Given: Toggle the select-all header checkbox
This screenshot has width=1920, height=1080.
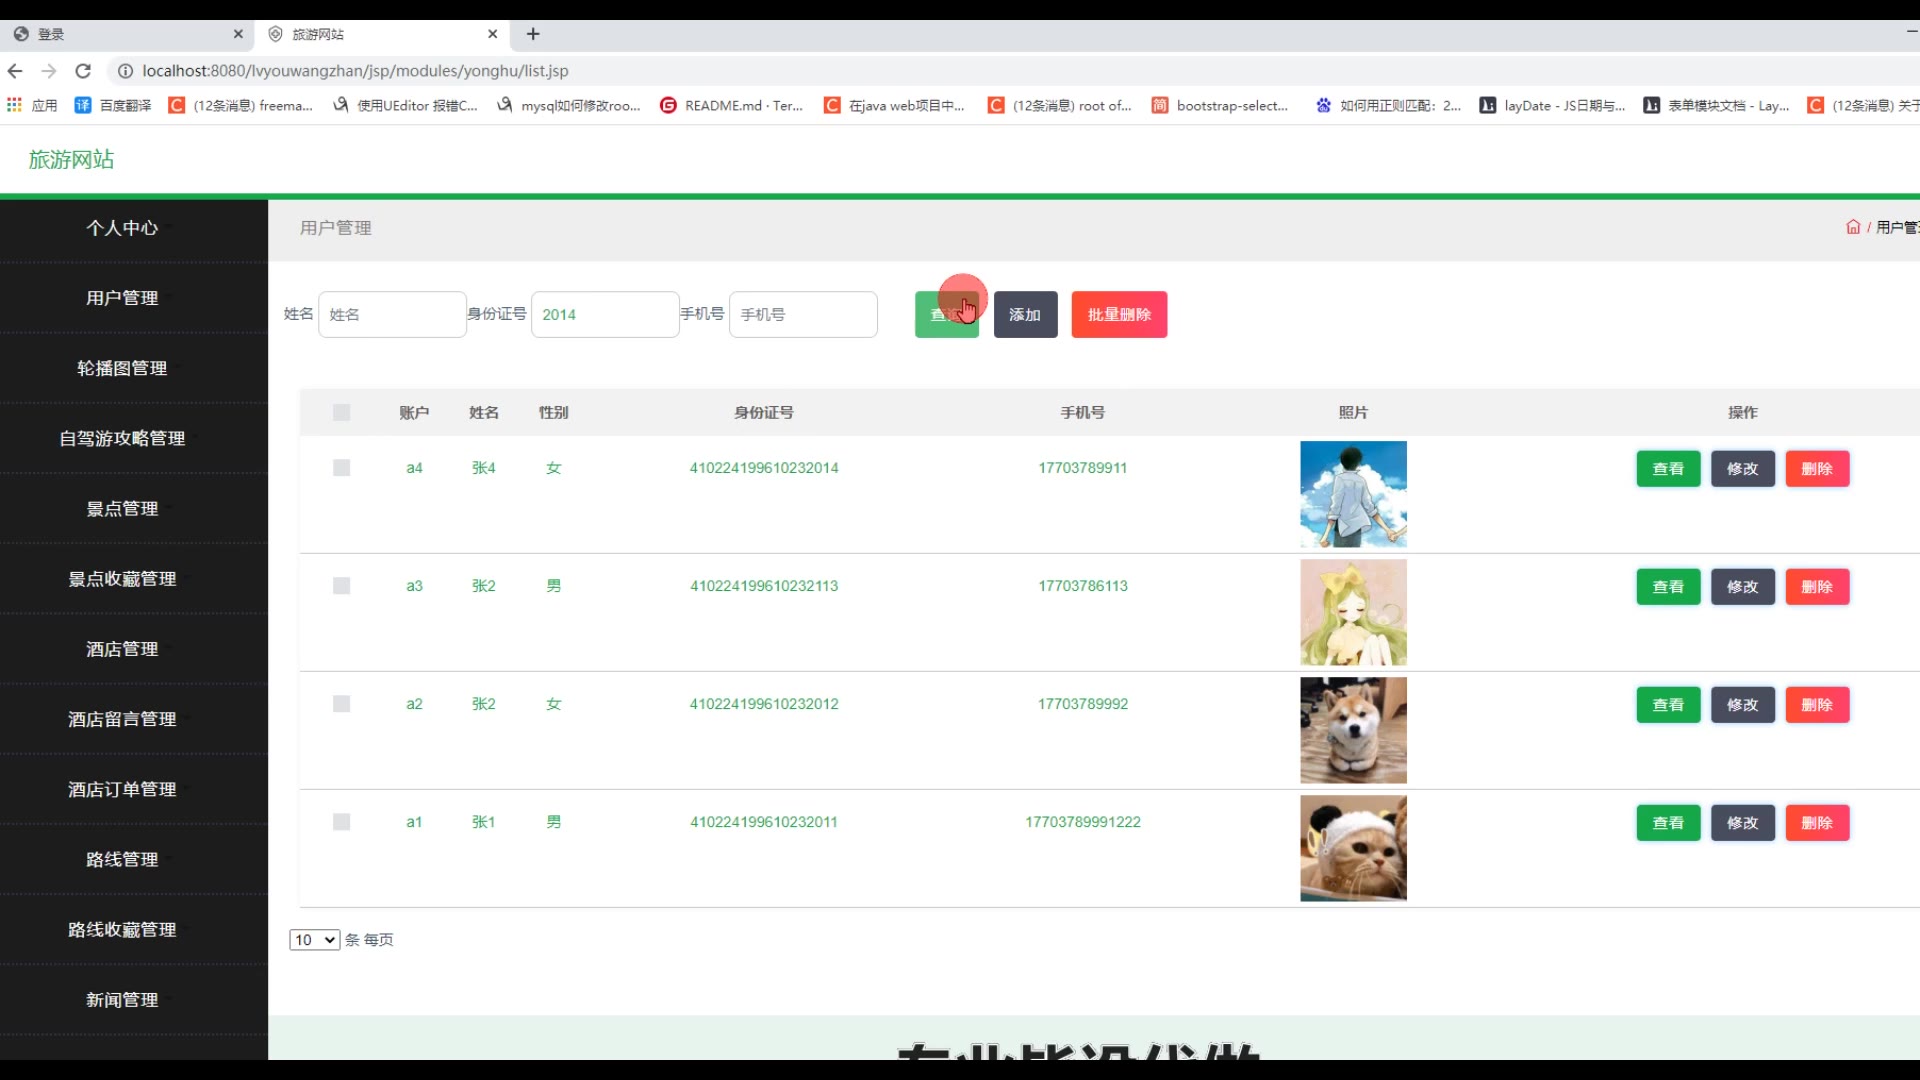Looking at the screenshot, I should [x=341, y=413].
